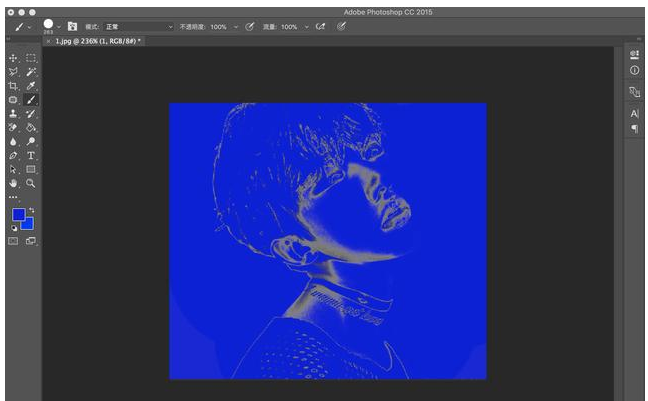Change the screen mode
The width and height of the screenshot is (648, 401).
[31, 241]
